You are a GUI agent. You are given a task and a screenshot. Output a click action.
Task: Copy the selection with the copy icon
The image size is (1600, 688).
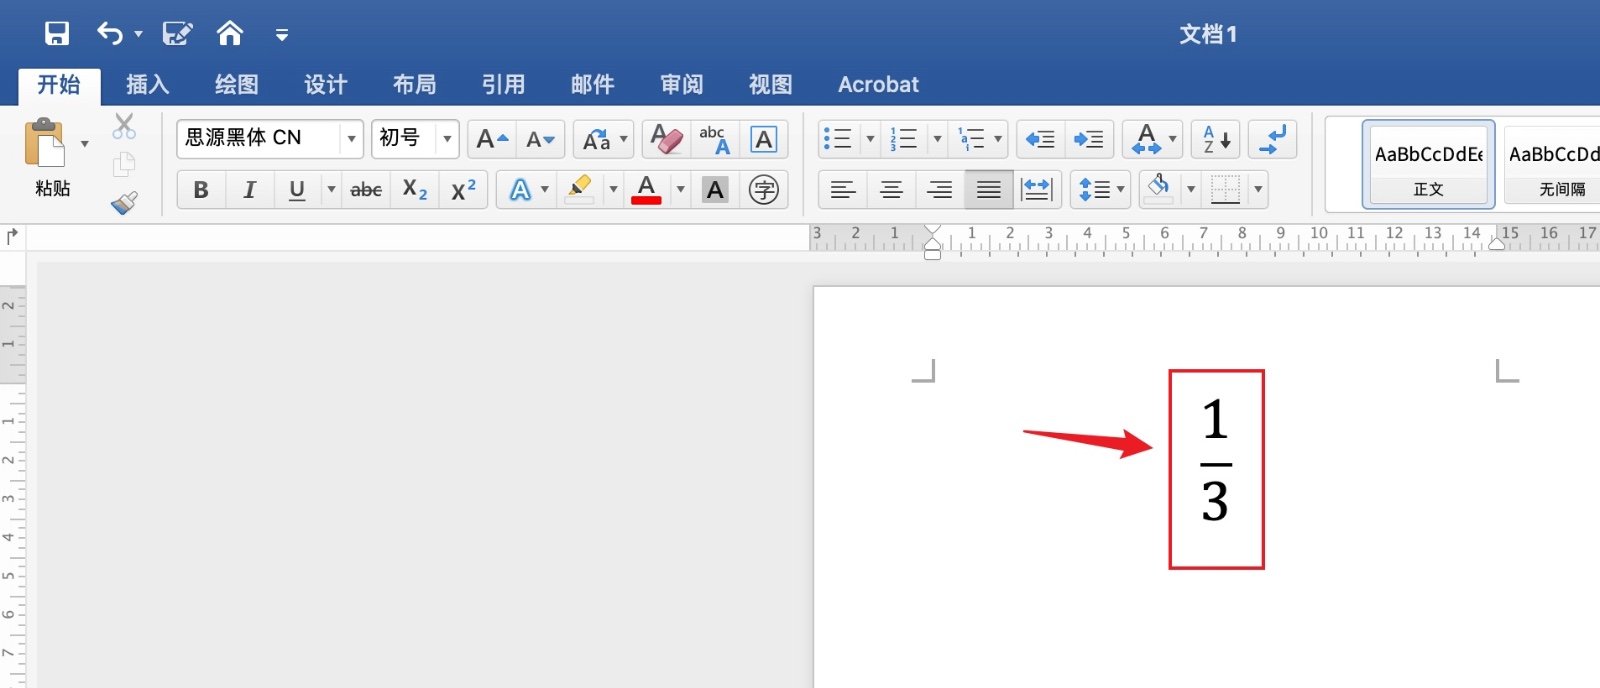[124, 164]
